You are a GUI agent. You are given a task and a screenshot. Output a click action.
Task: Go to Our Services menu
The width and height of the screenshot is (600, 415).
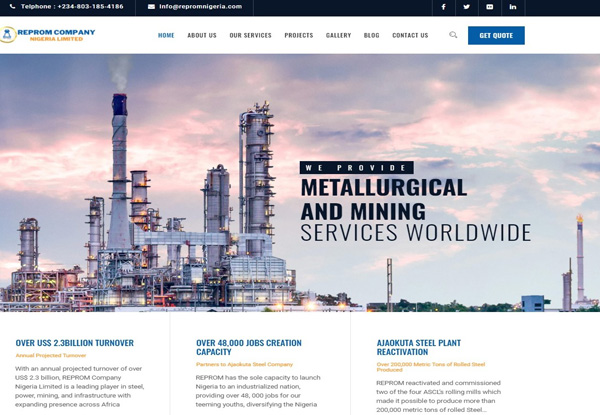pyautogui.click(x=250, y=35)
